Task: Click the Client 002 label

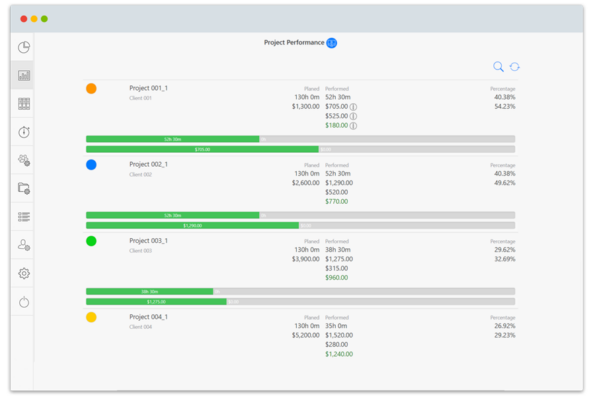Action: (140, 175)
